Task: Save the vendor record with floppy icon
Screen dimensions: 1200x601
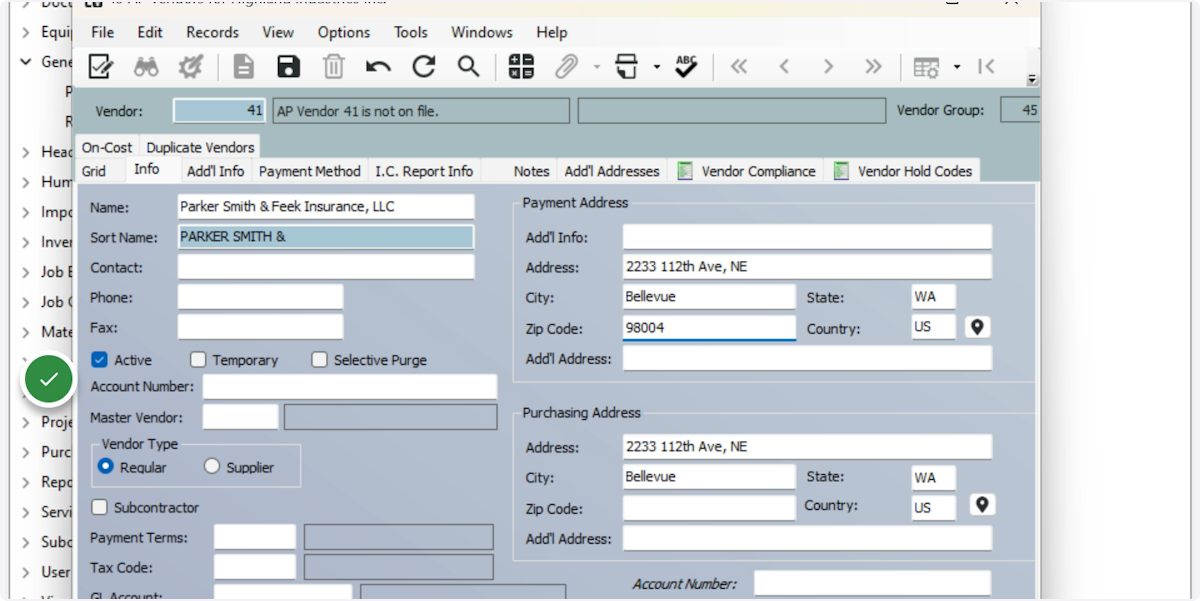Action: point(288,67)
